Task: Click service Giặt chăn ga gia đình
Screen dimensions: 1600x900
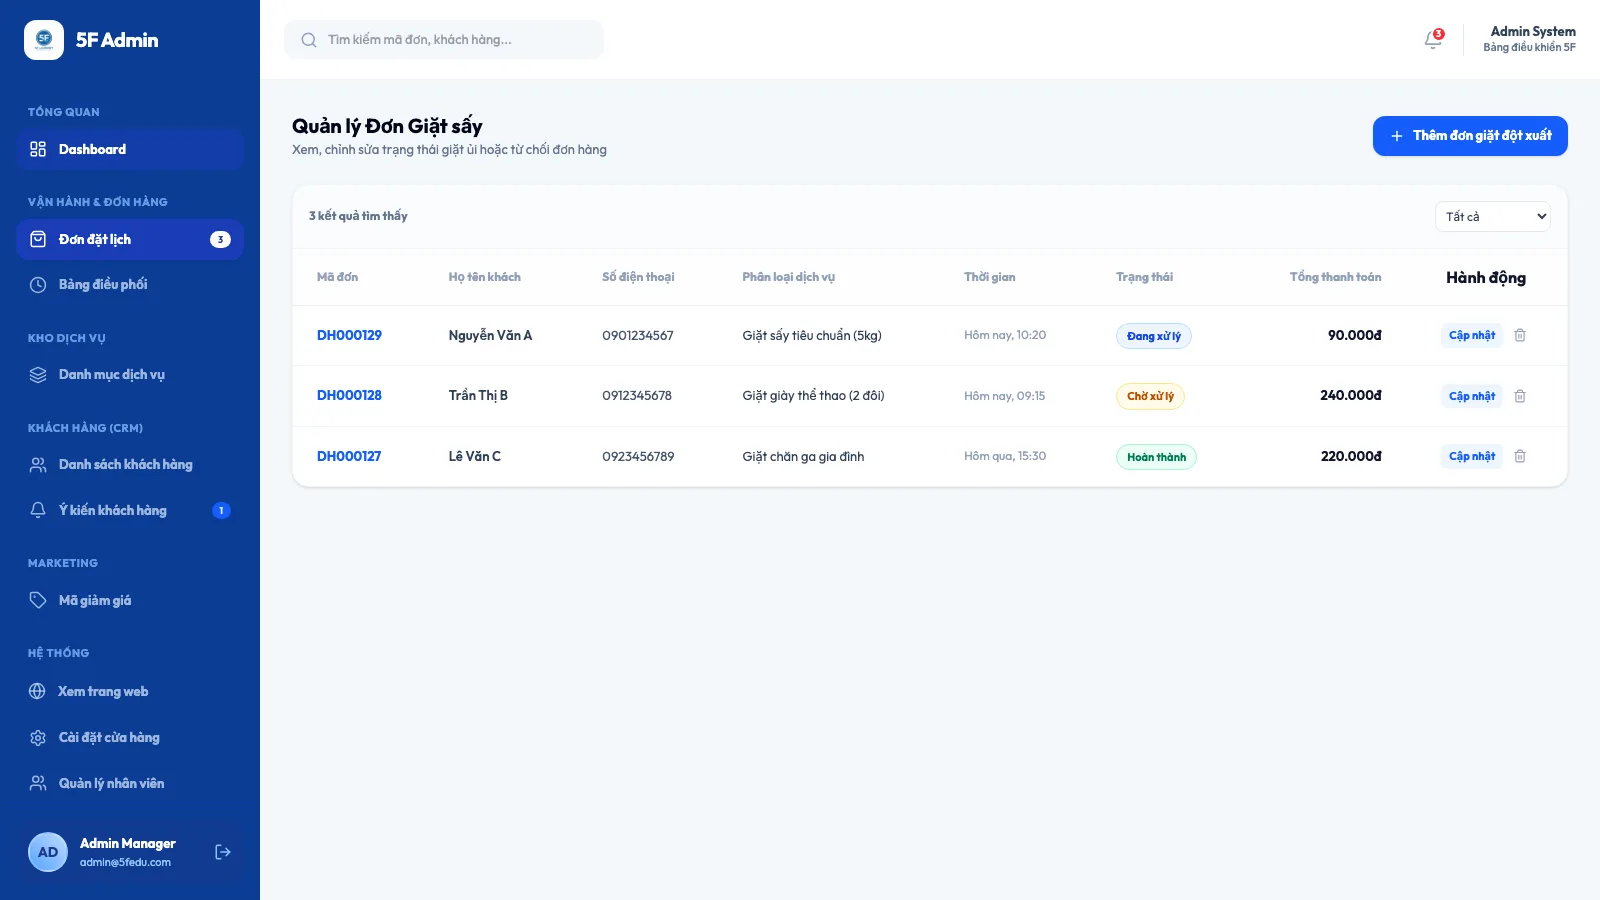Action: click(x=803, y=456)
